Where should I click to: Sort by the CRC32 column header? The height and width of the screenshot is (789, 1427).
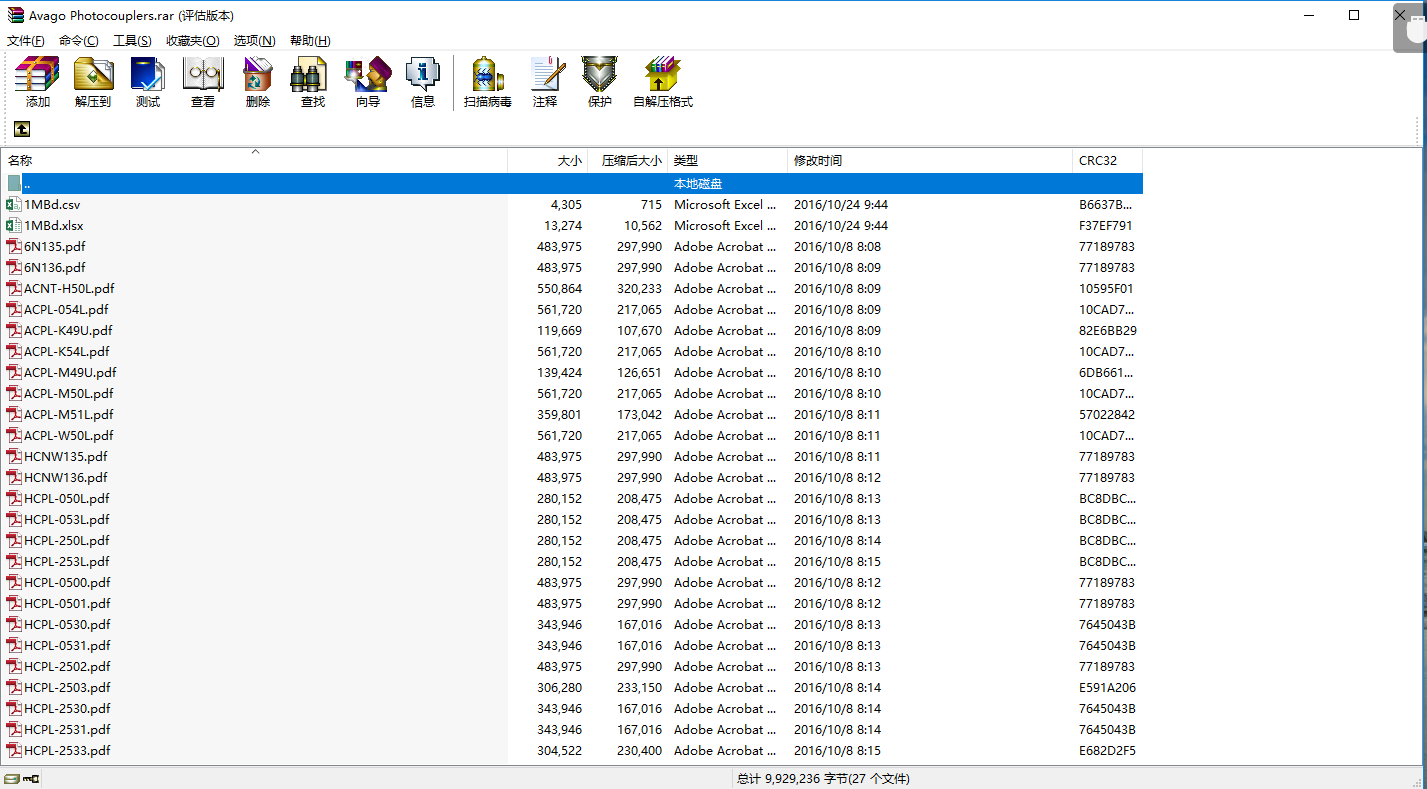pyautogui.click(x=1107, y=160)
